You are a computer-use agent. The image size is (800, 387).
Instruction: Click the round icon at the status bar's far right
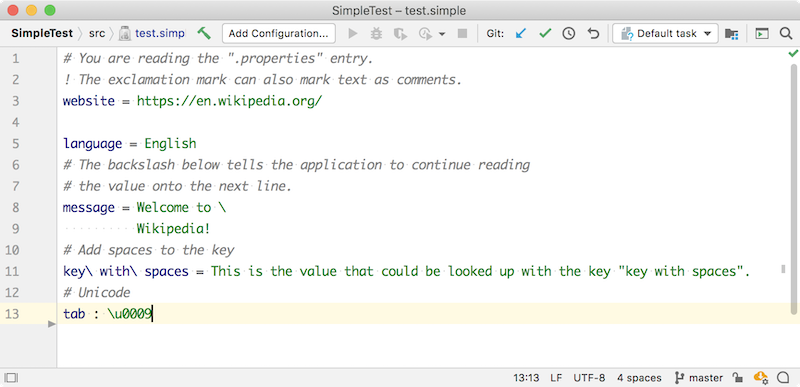(x=783, y=378)
